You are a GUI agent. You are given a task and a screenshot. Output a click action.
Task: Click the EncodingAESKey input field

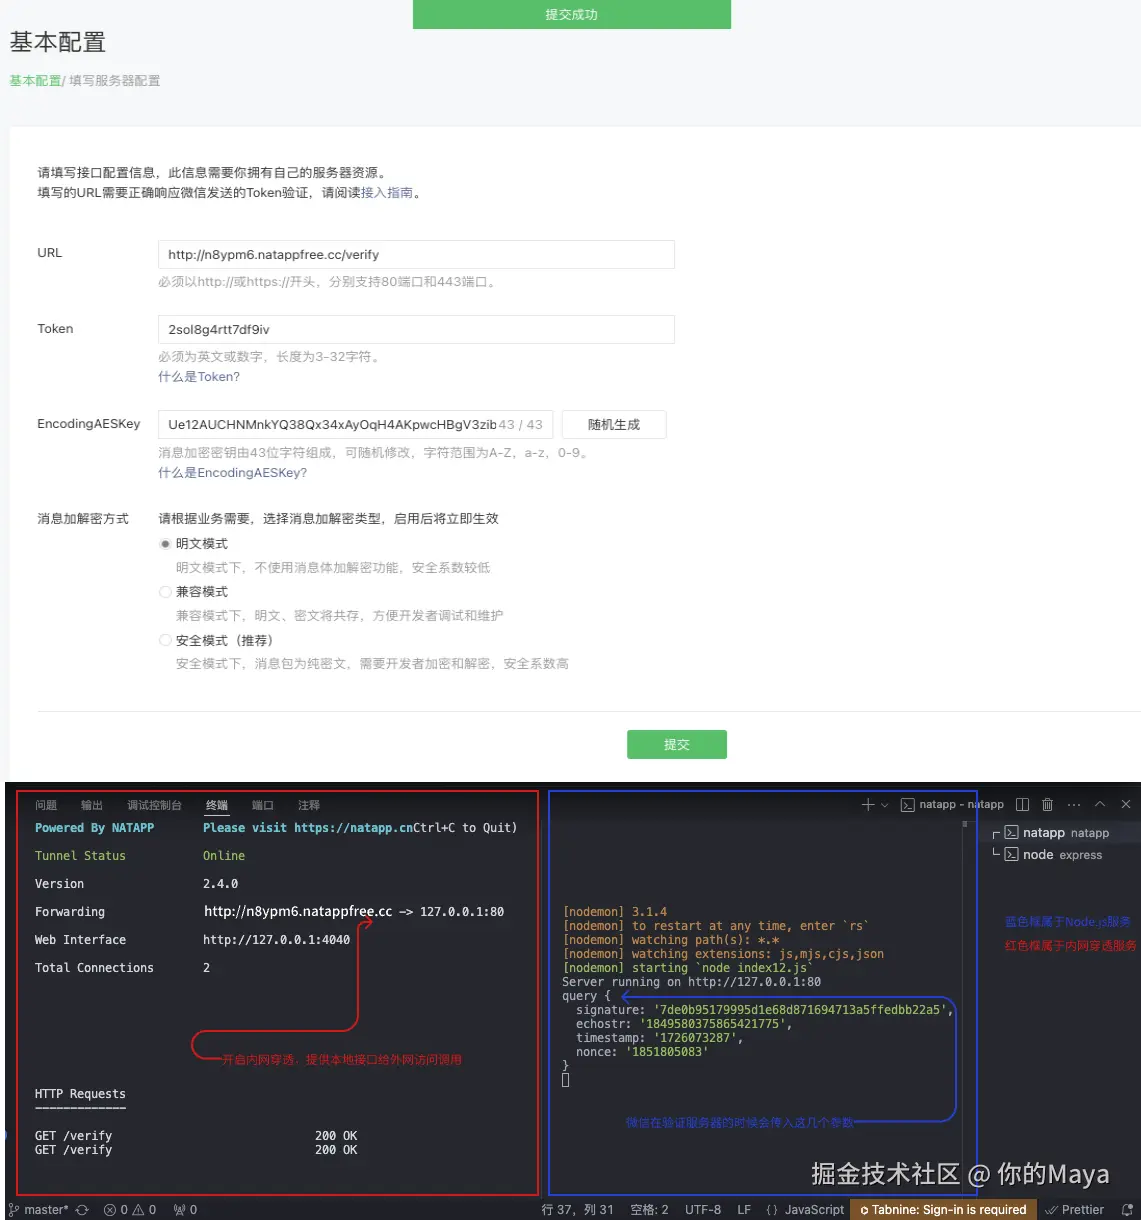pos(355,424)
